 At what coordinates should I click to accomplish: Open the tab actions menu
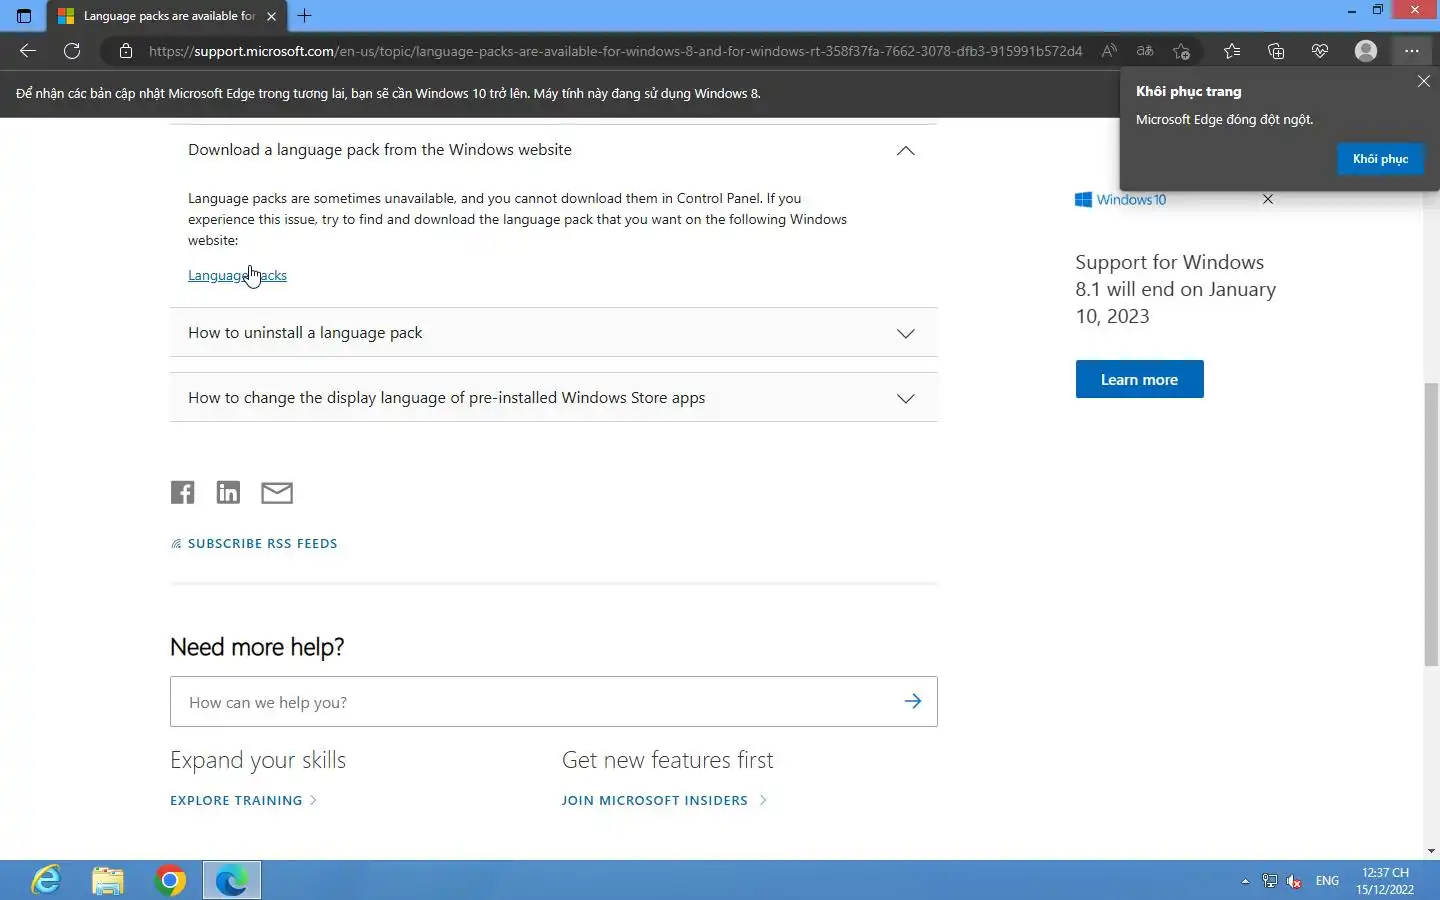point(24,16)
